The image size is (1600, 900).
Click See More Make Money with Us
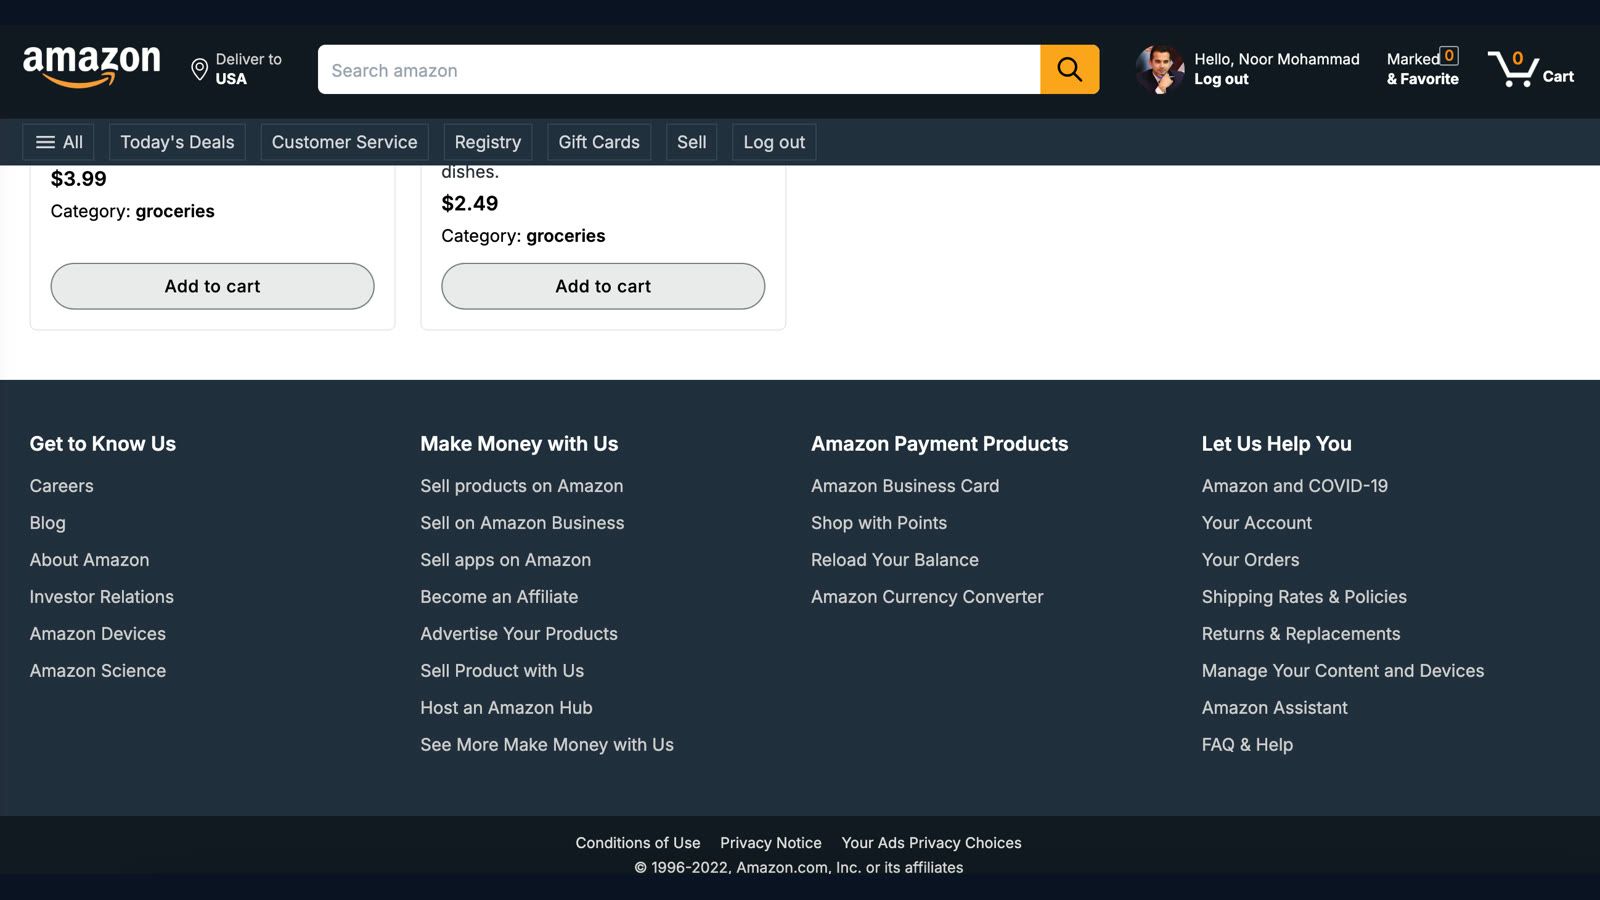[547, 745]
